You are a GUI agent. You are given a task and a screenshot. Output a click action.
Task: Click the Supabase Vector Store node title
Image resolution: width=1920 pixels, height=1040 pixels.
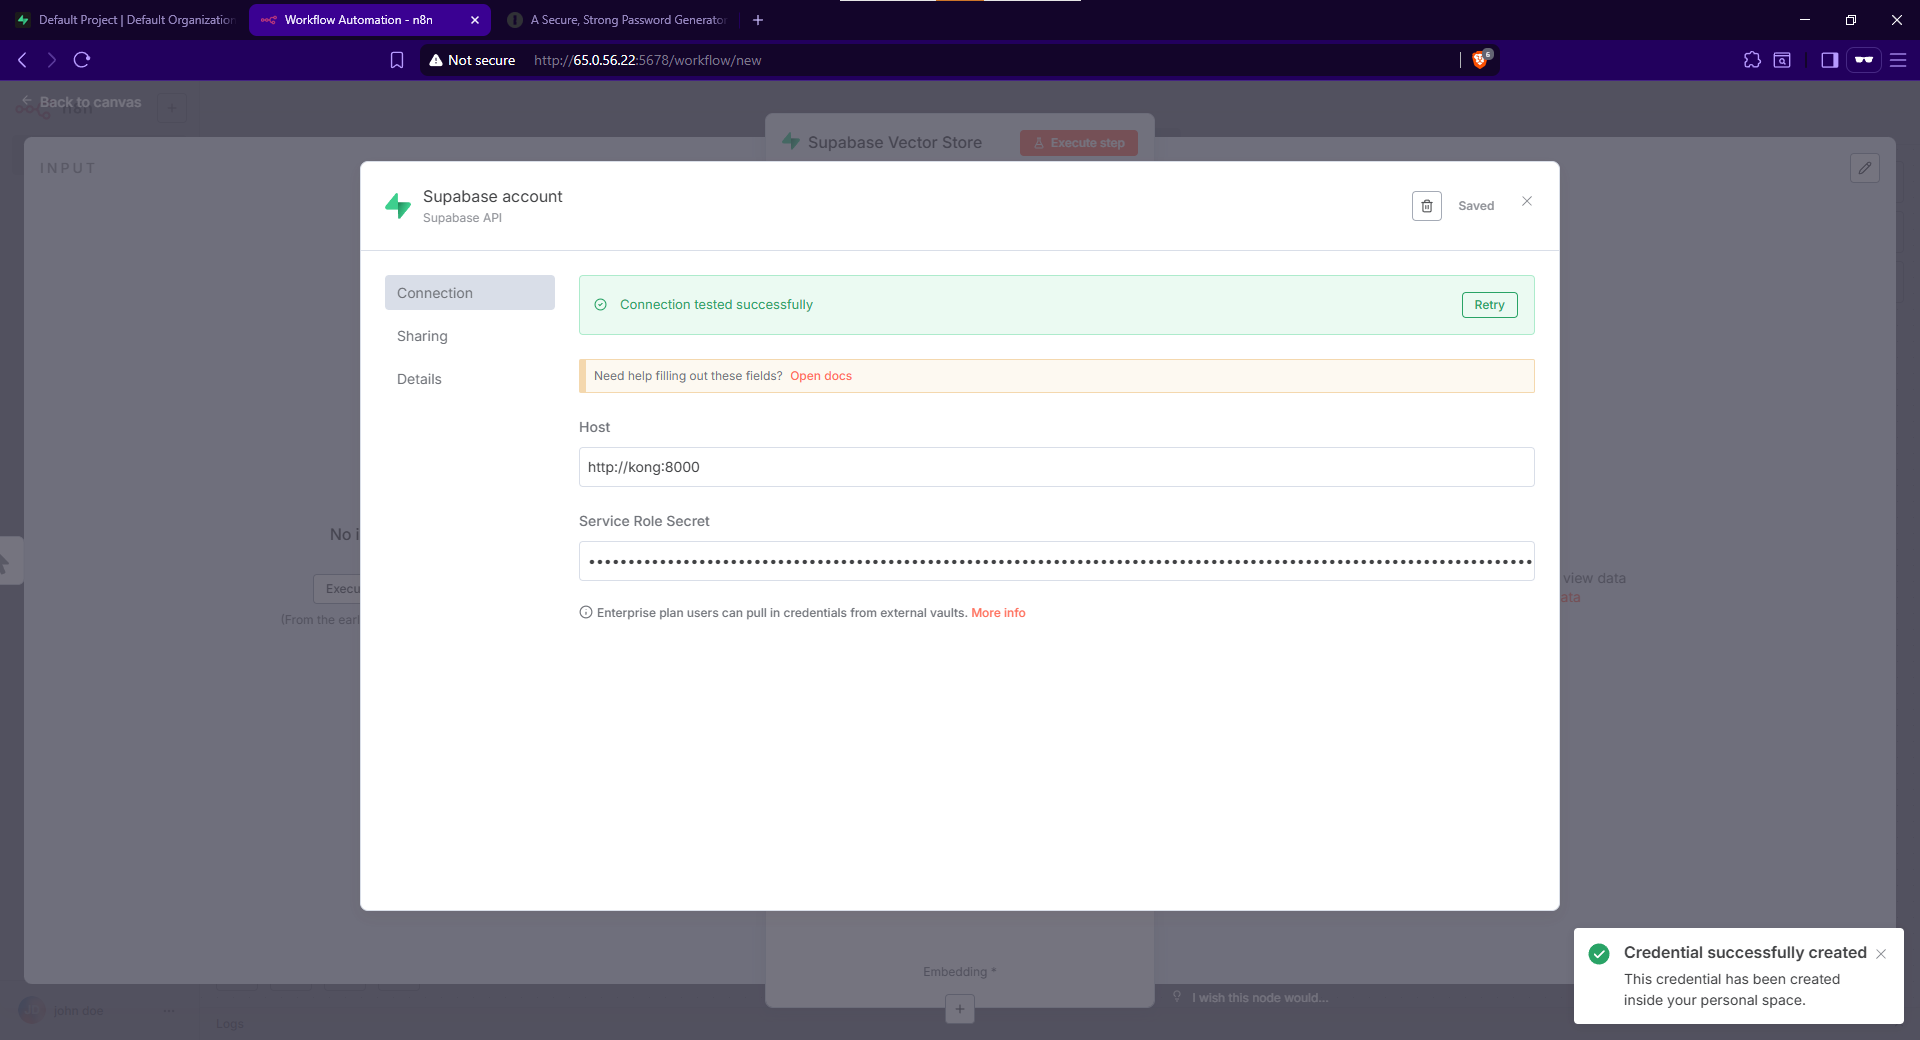tap(895, 143)
